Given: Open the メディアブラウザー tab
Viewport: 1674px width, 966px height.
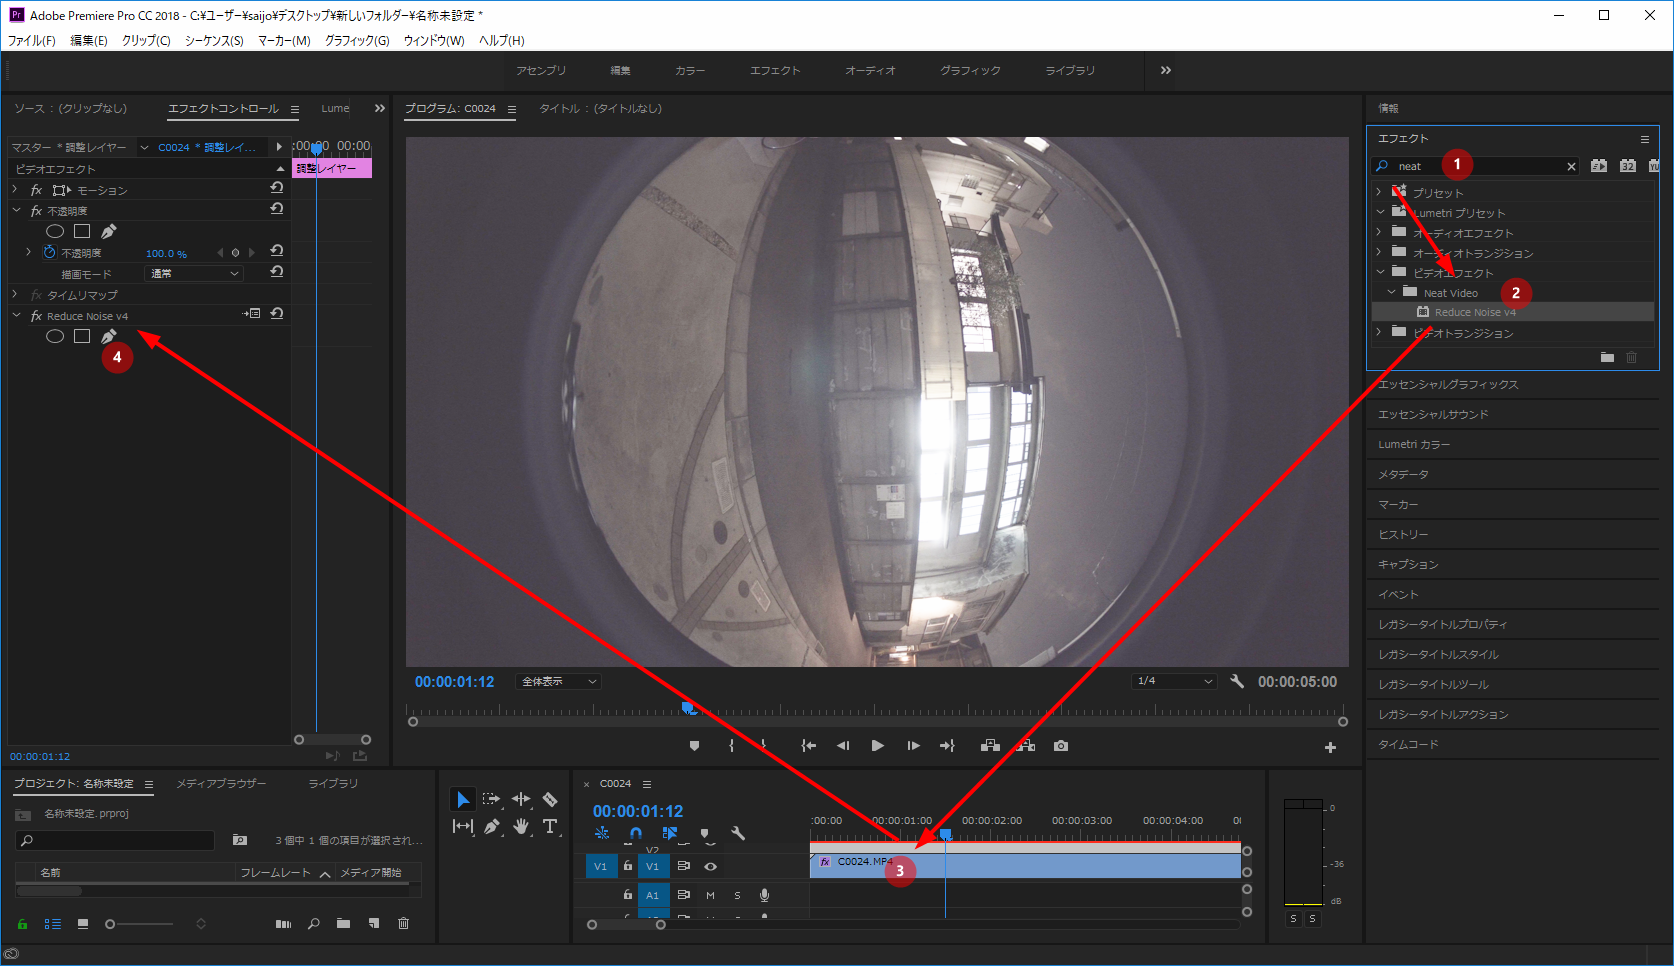Looking at the screenshot, I should click(221, 783).
